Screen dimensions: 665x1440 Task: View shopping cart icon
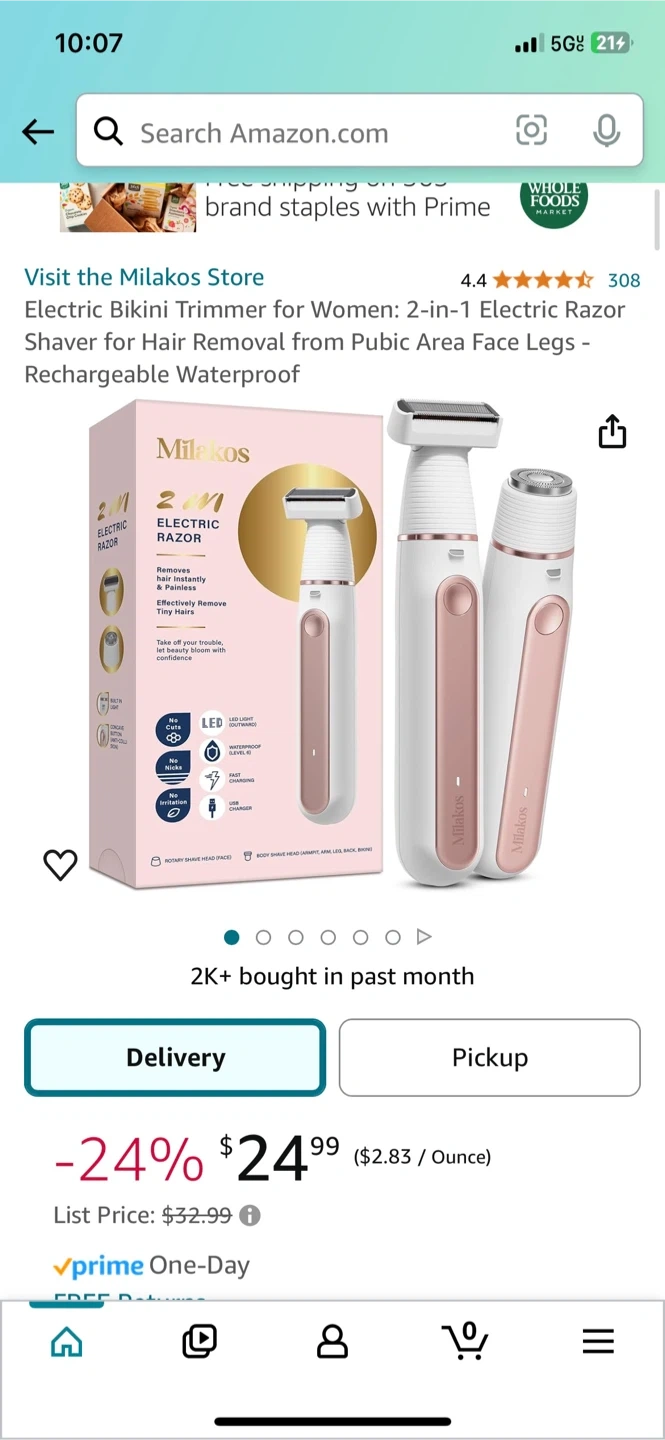click(x=465, y=1340)
